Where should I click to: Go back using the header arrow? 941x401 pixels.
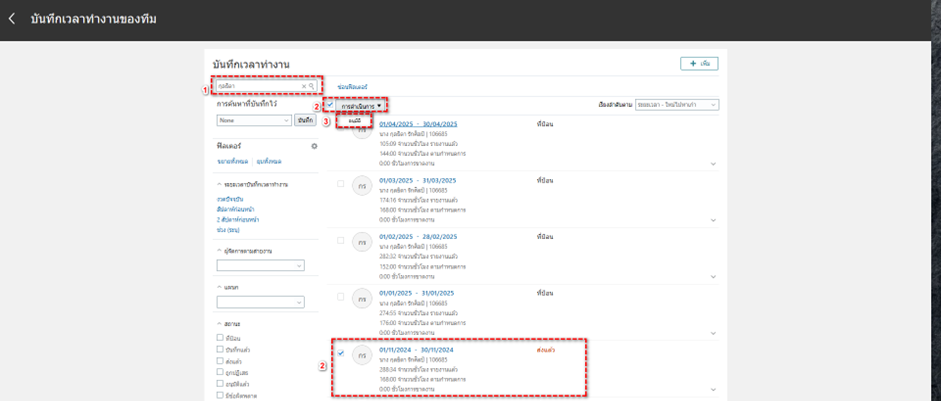(12, 19)
